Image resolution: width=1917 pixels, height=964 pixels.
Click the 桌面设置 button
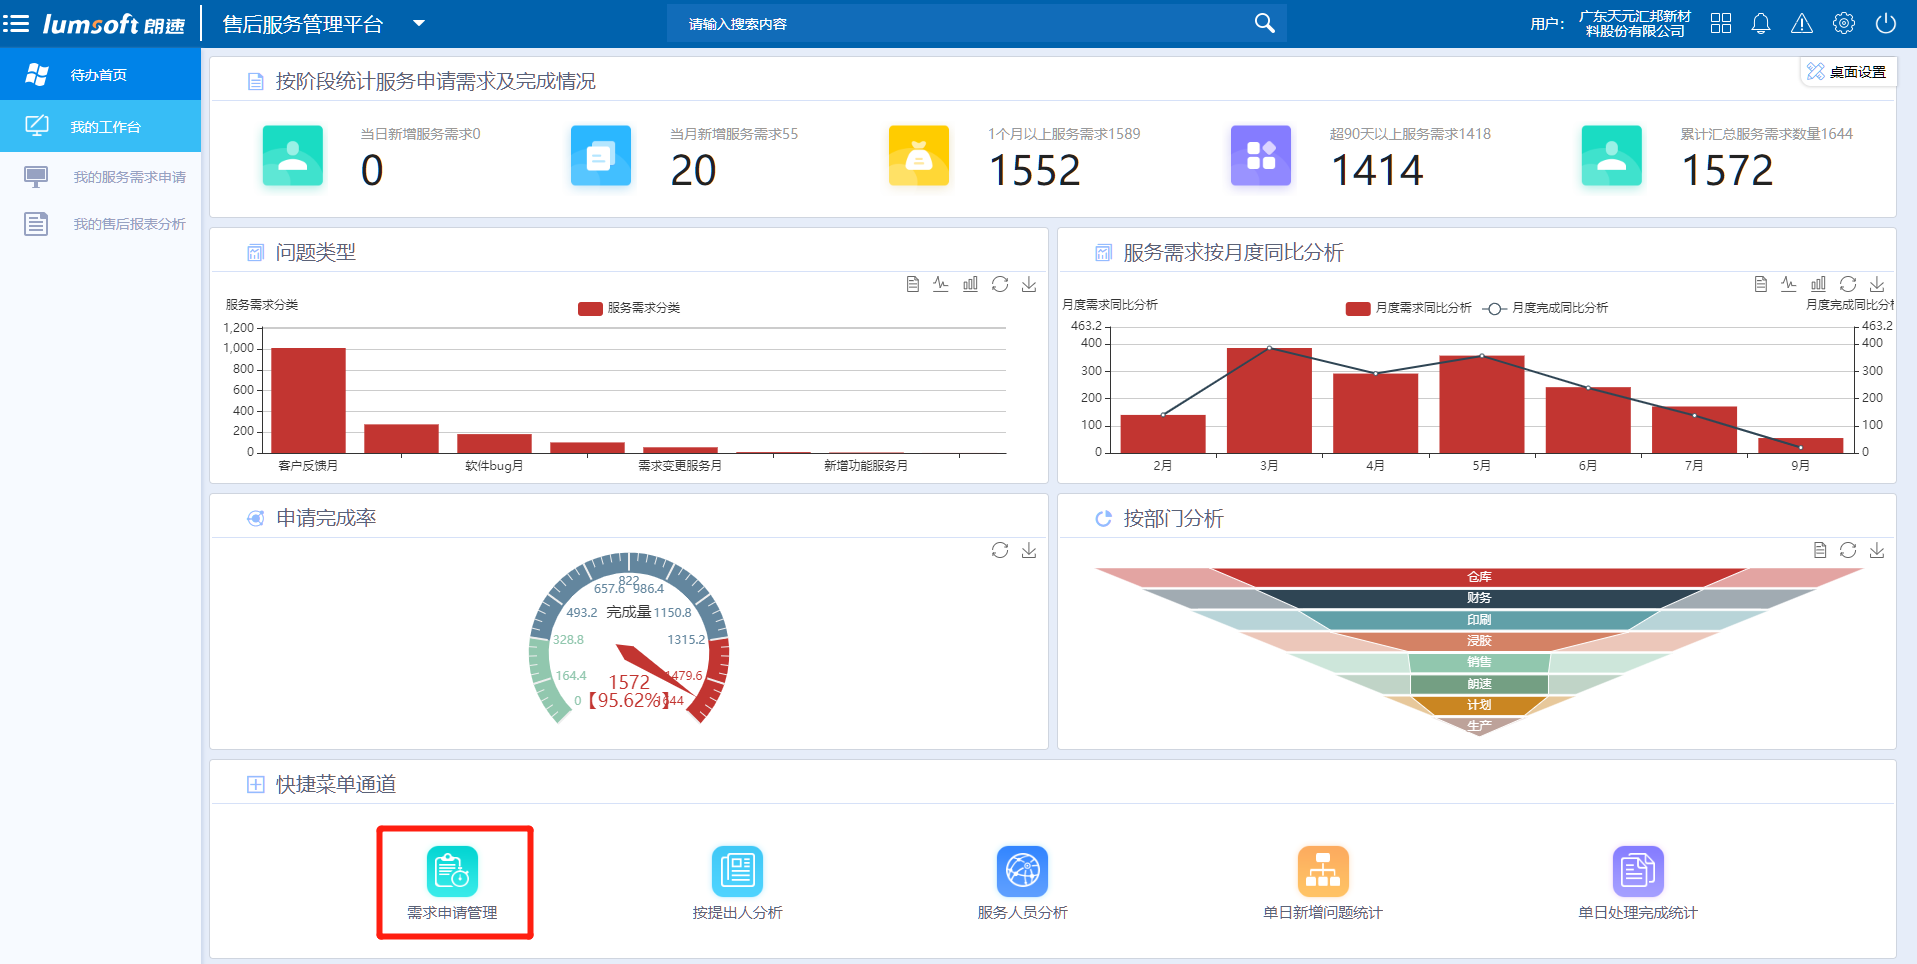point(1847,72)
